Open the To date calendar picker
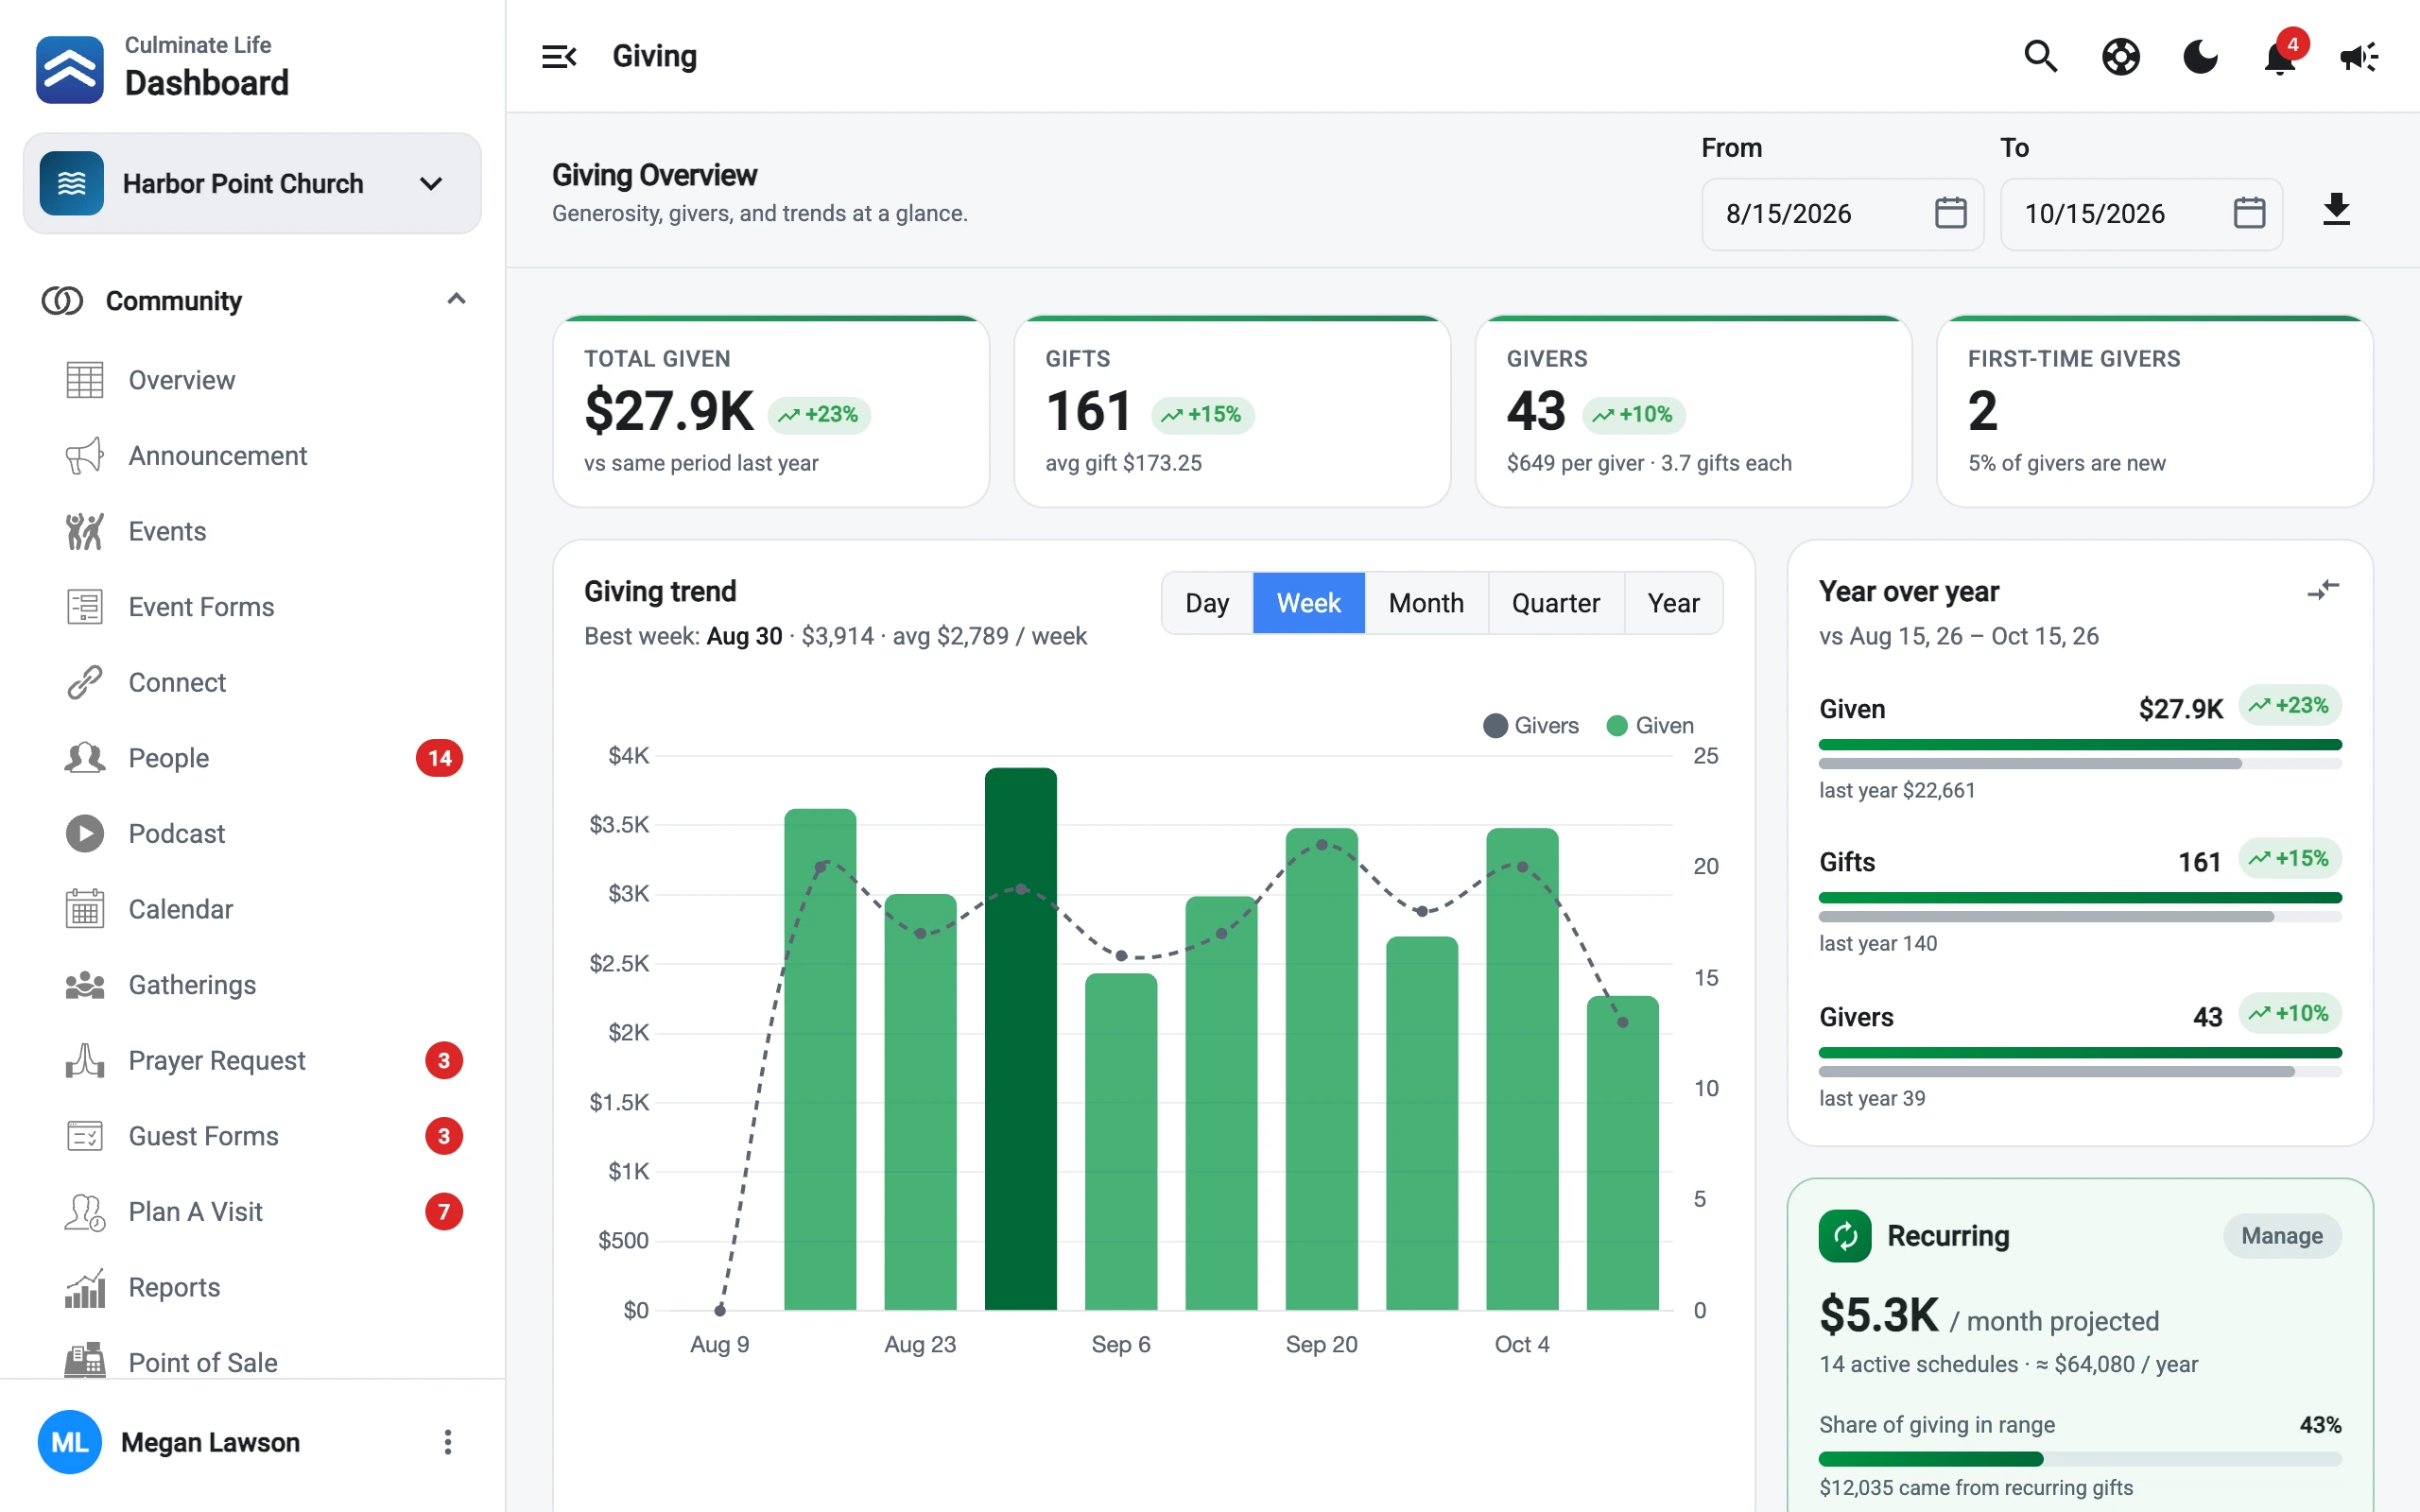Screen dimensions: 2420x1512 tap(2249, 213)
